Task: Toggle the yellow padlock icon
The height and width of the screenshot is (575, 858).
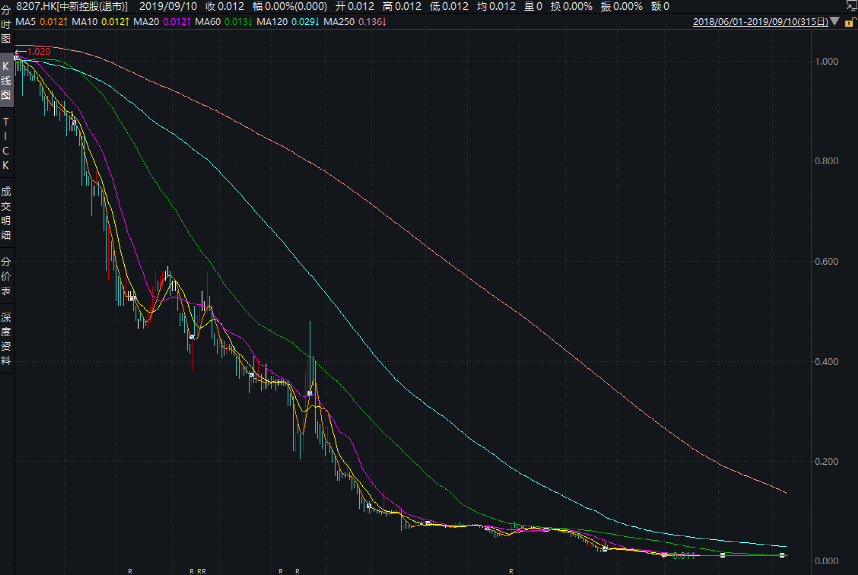Action: pos(850,22)
